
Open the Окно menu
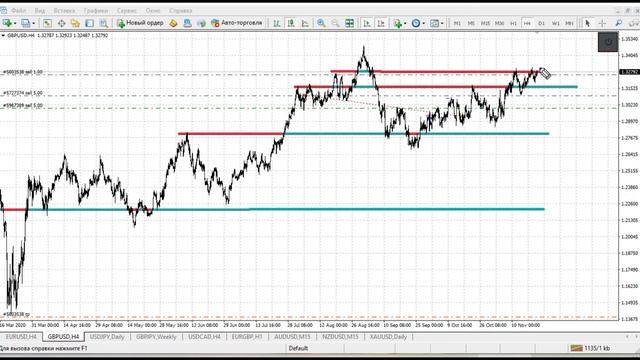(153, 11)
